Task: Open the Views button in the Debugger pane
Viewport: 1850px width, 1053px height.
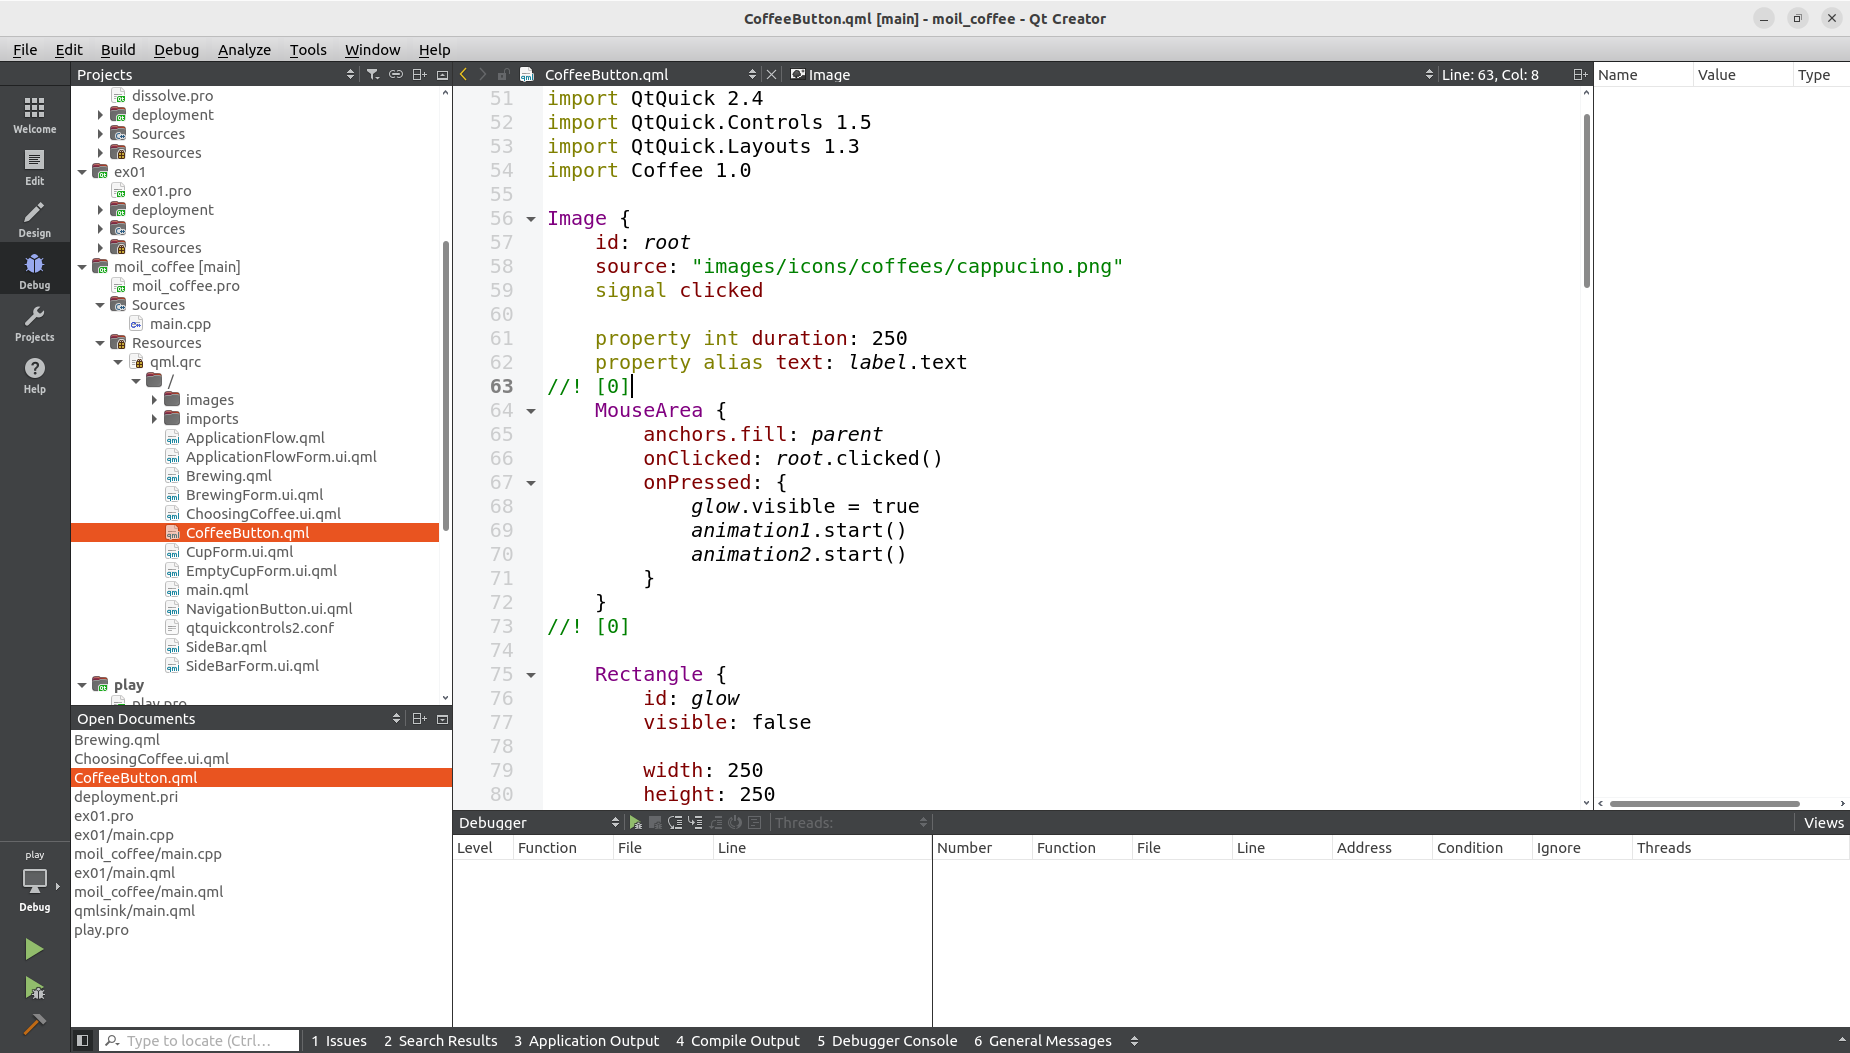Action: [x=1822, y=822]
